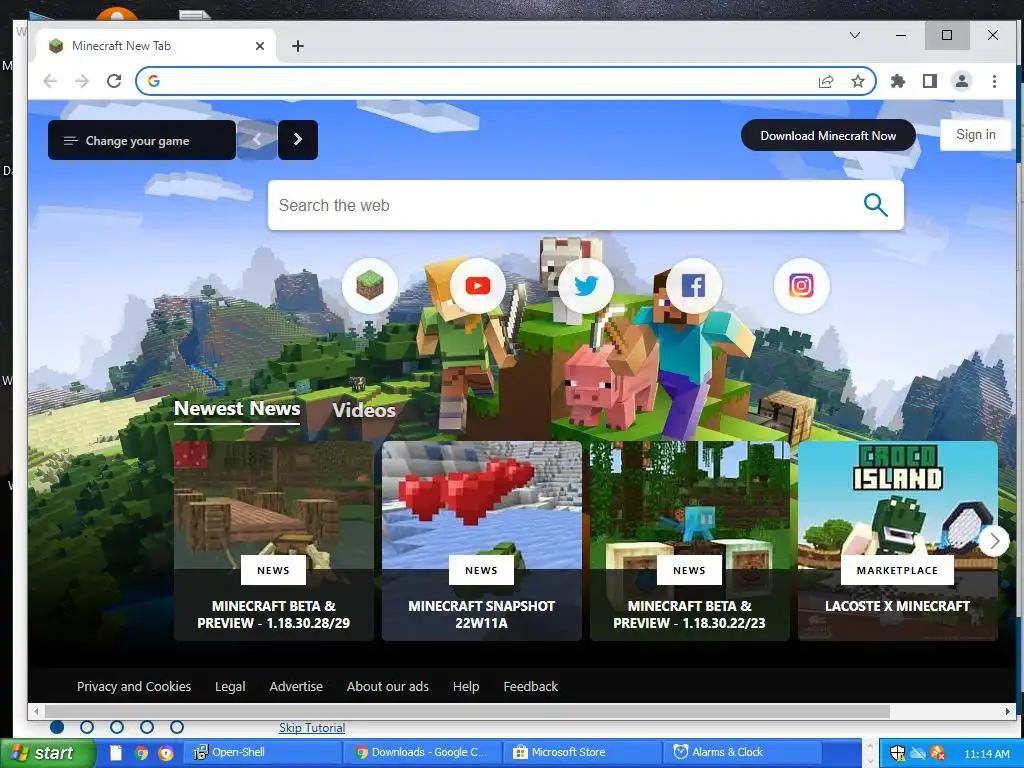Show next game with right chevron
The width and height of the screenshot is (1024, 768).
(x=298, y=140)
